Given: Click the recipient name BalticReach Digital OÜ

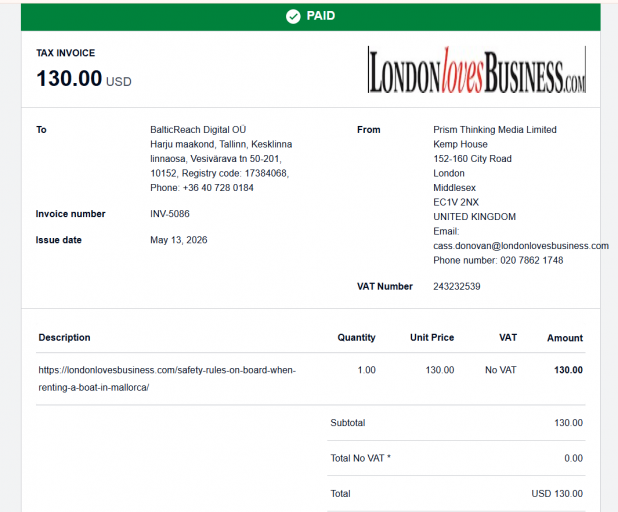Looking at the screenshot, I should [x=198, y=130].
